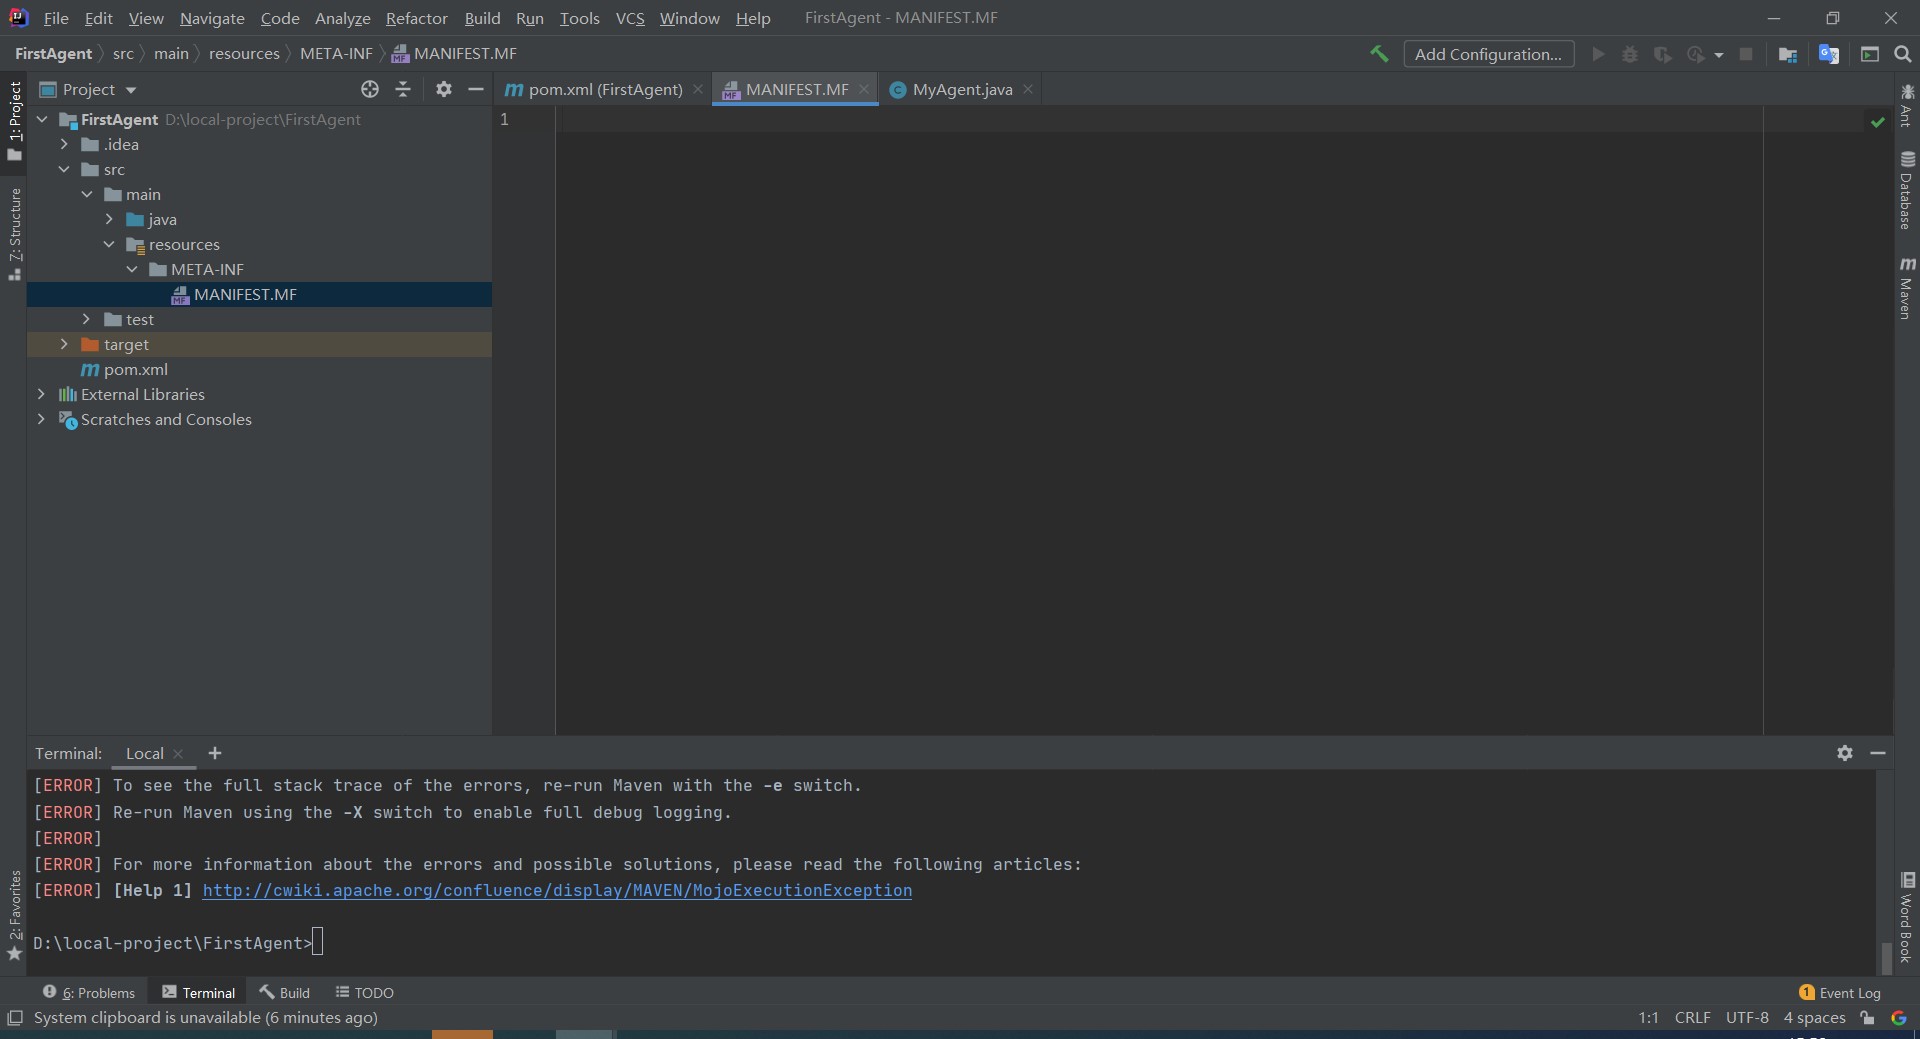Toggle the Event Log window

pyautogui.click(x=1840, y=992)
